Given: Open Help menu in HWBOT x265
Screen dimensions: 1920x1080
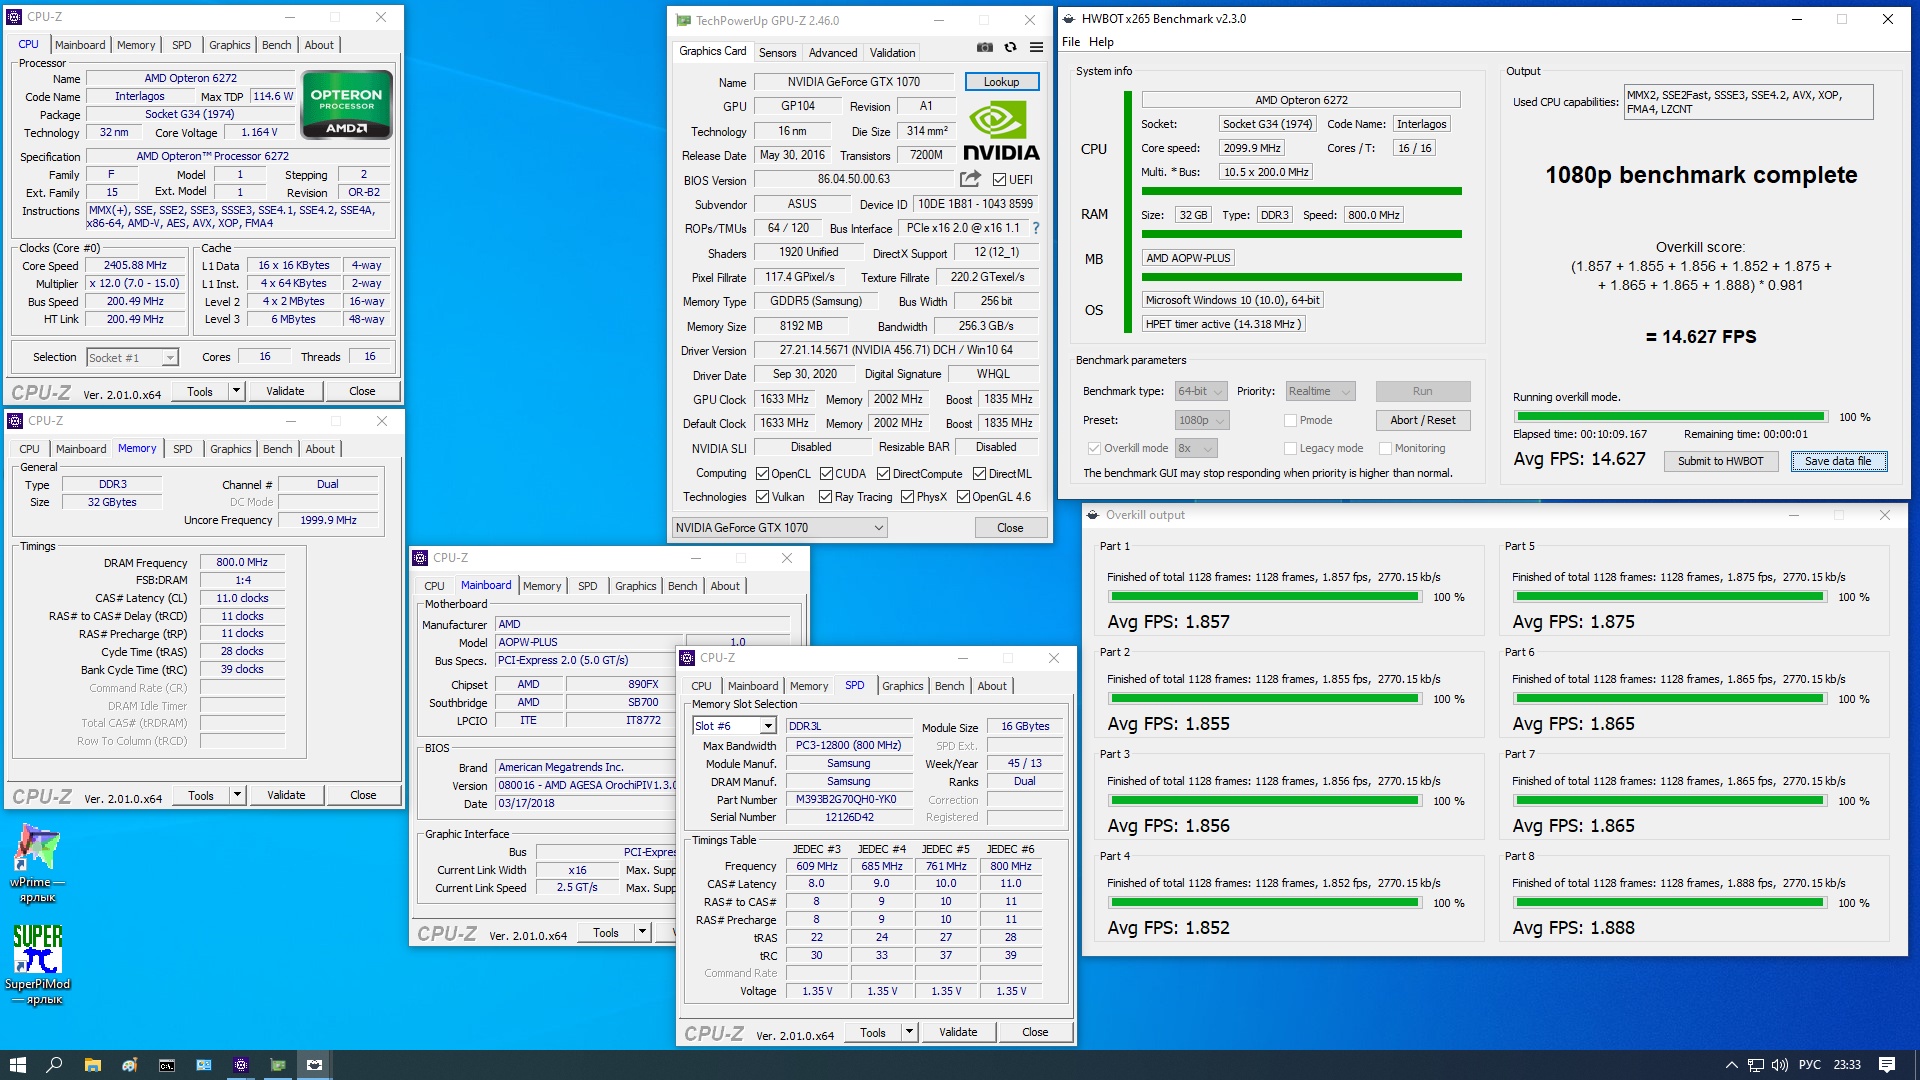Looking at the screenshot, I should tap(1101, 42).
